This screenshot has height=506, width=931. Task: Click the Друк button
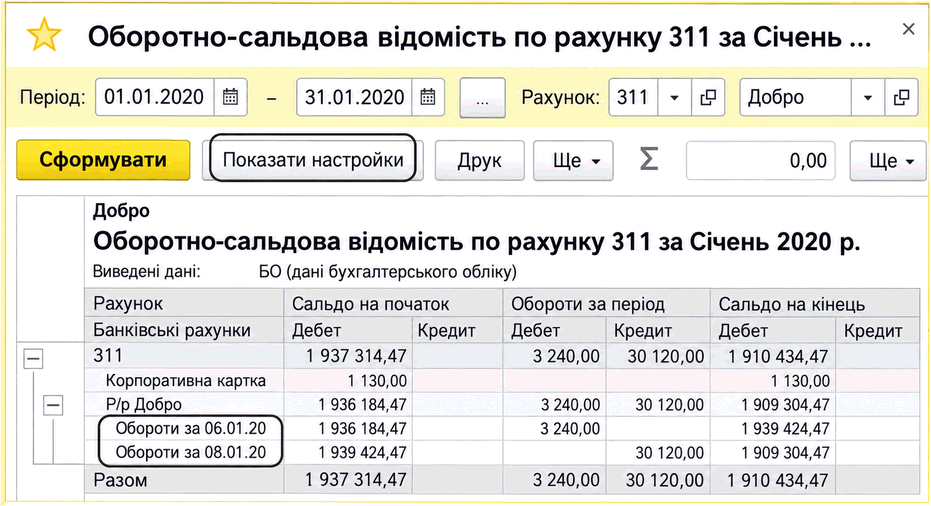(x=480, y=160)
